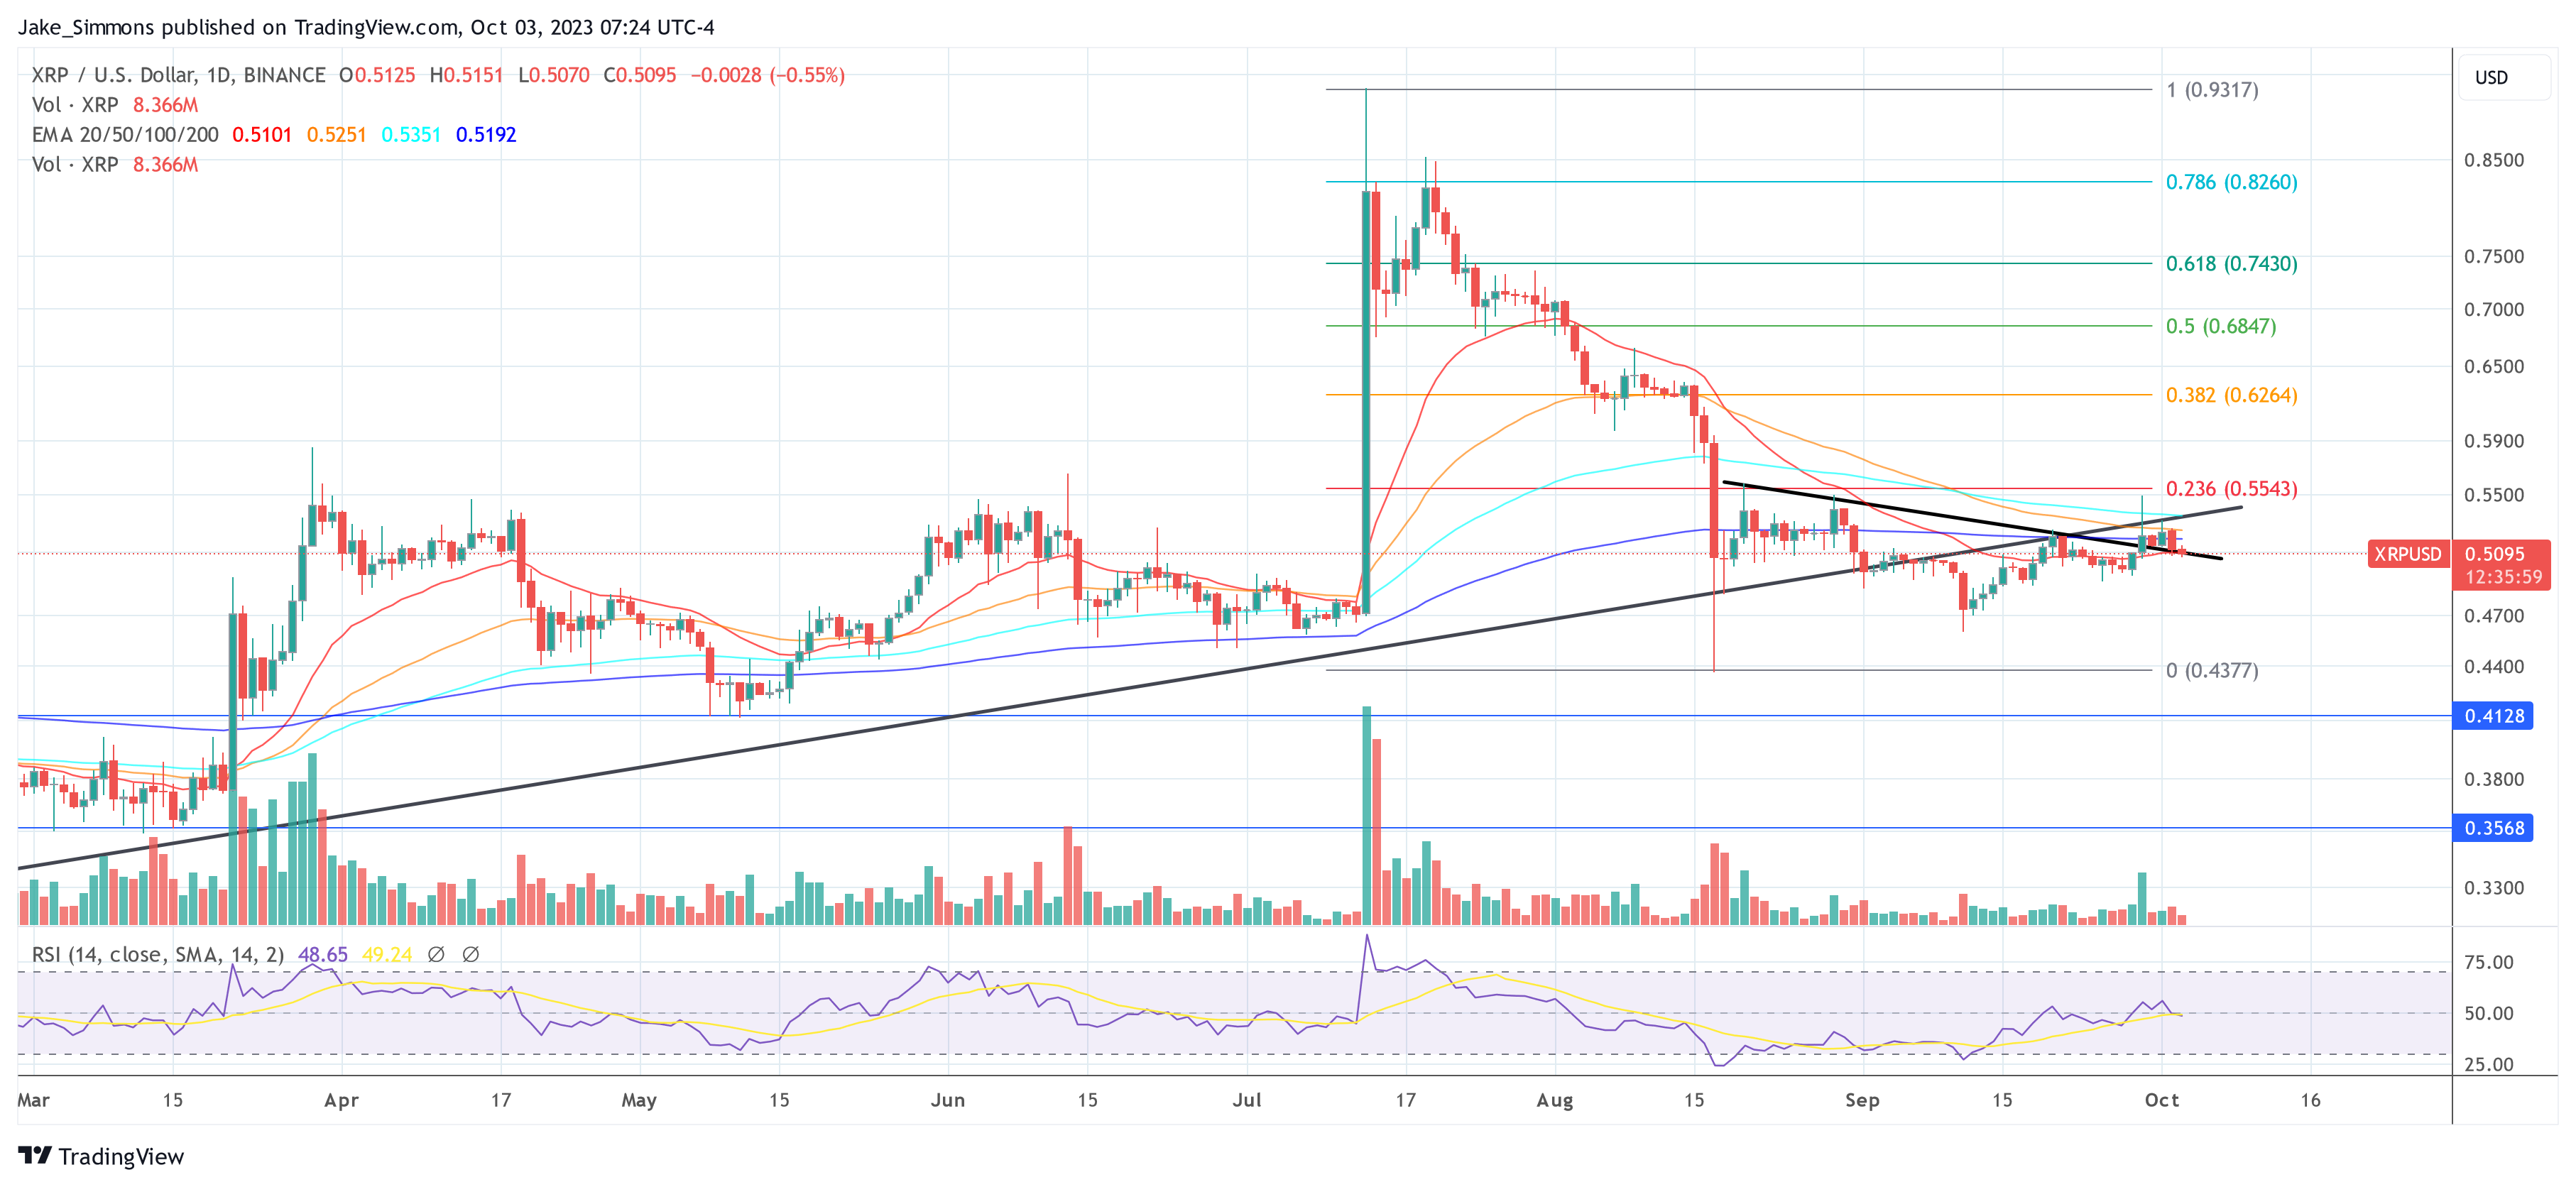This screenshot has height=1187, width=2576.
Task: Click the Mar label on the date axis
Action: tap(33, 1098)
